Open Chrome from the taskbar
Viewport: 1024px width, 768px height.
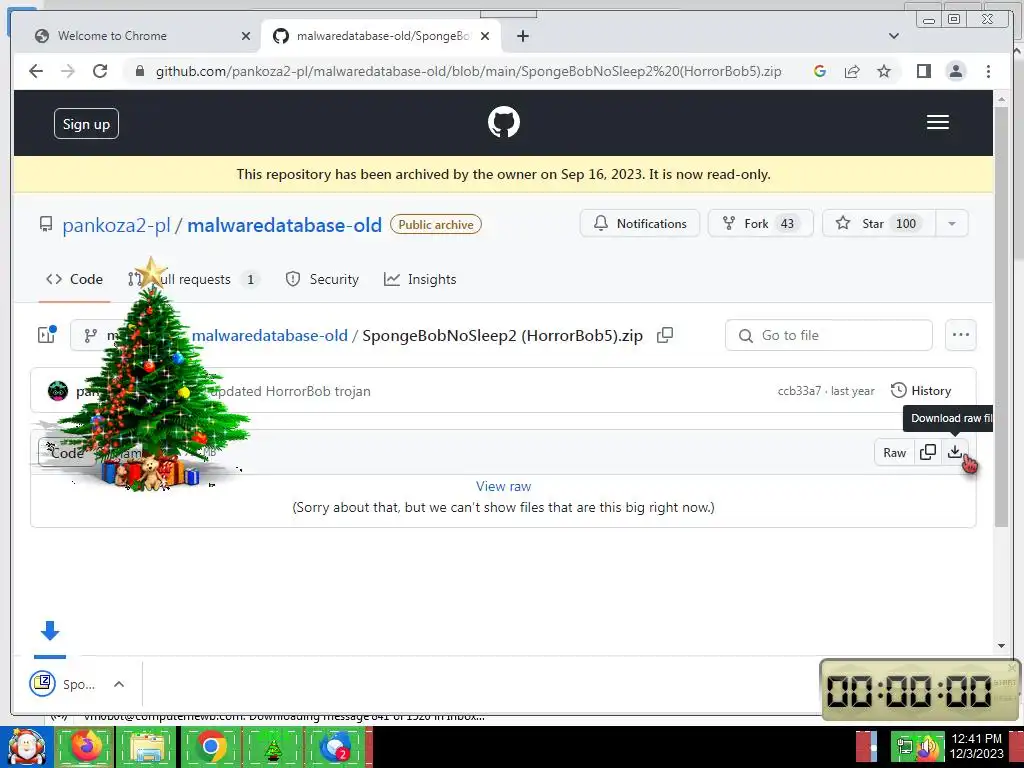[211, 746]
